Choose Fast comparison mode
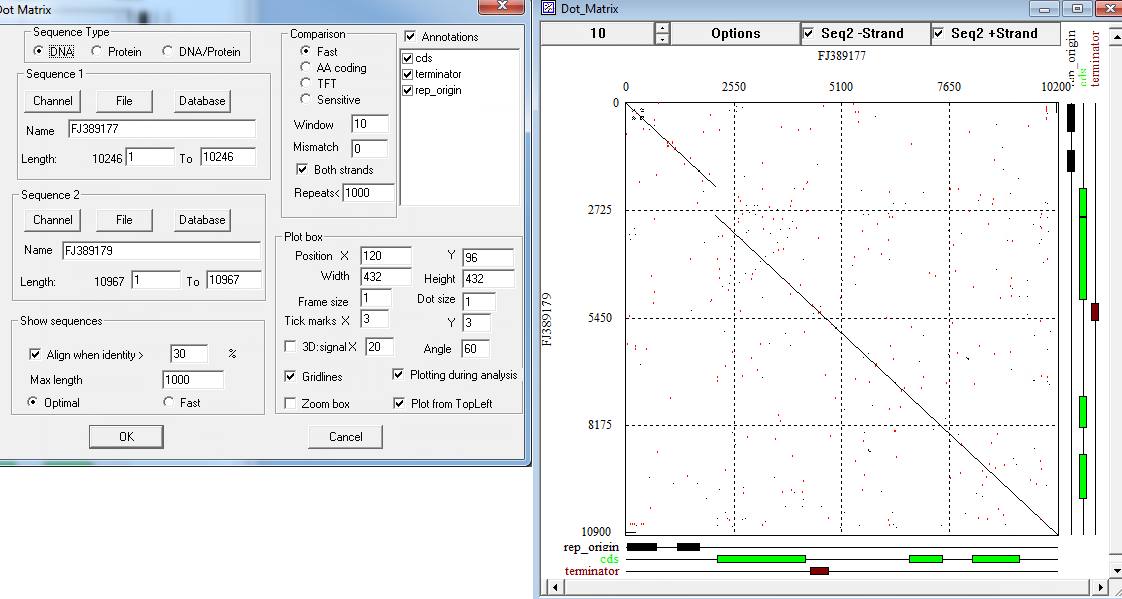This screenshot has width=1122, height=599. click(306, 52)
